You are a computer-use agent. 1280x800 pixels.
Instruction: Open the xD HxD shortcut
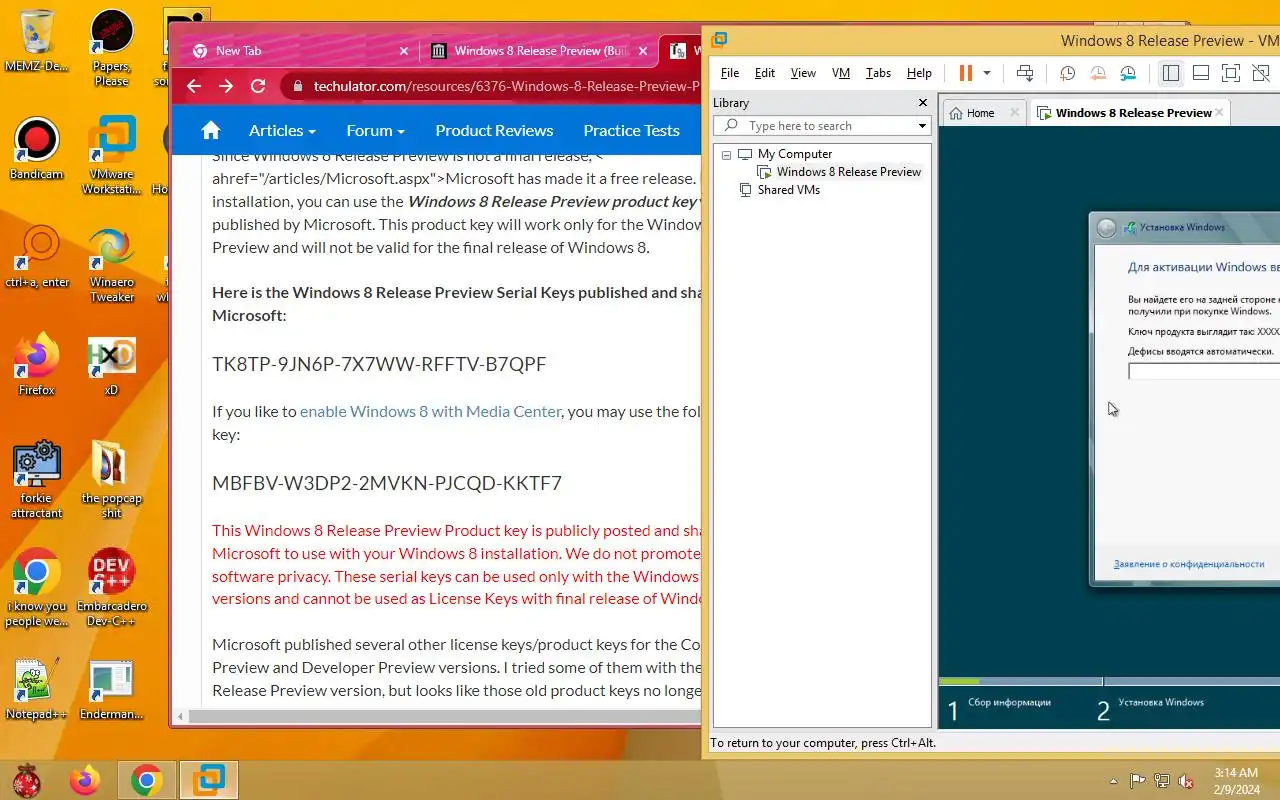(111, 365)
